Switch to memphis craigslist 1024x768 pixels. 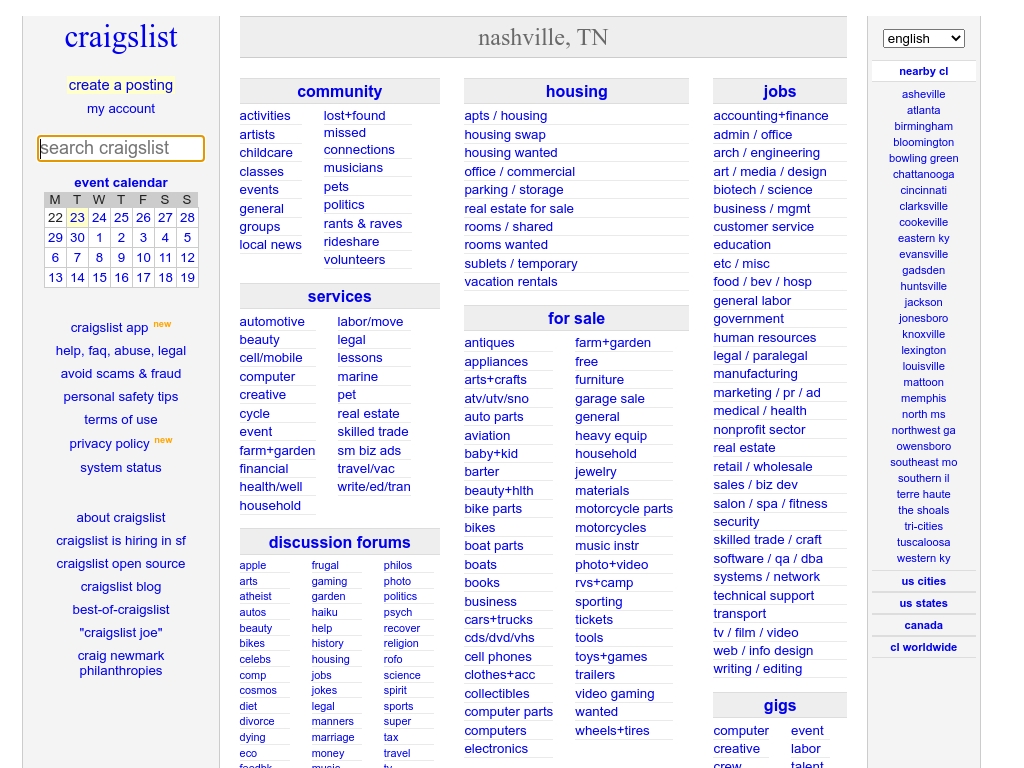[923, 398]
